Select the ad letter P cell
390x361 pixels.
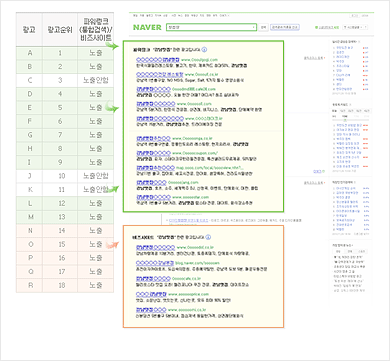pos(30,258)
